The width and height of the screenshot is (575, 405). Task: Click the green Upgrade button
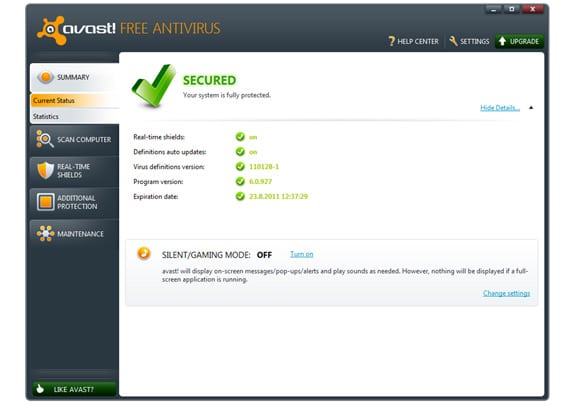(x=519, y=41)
